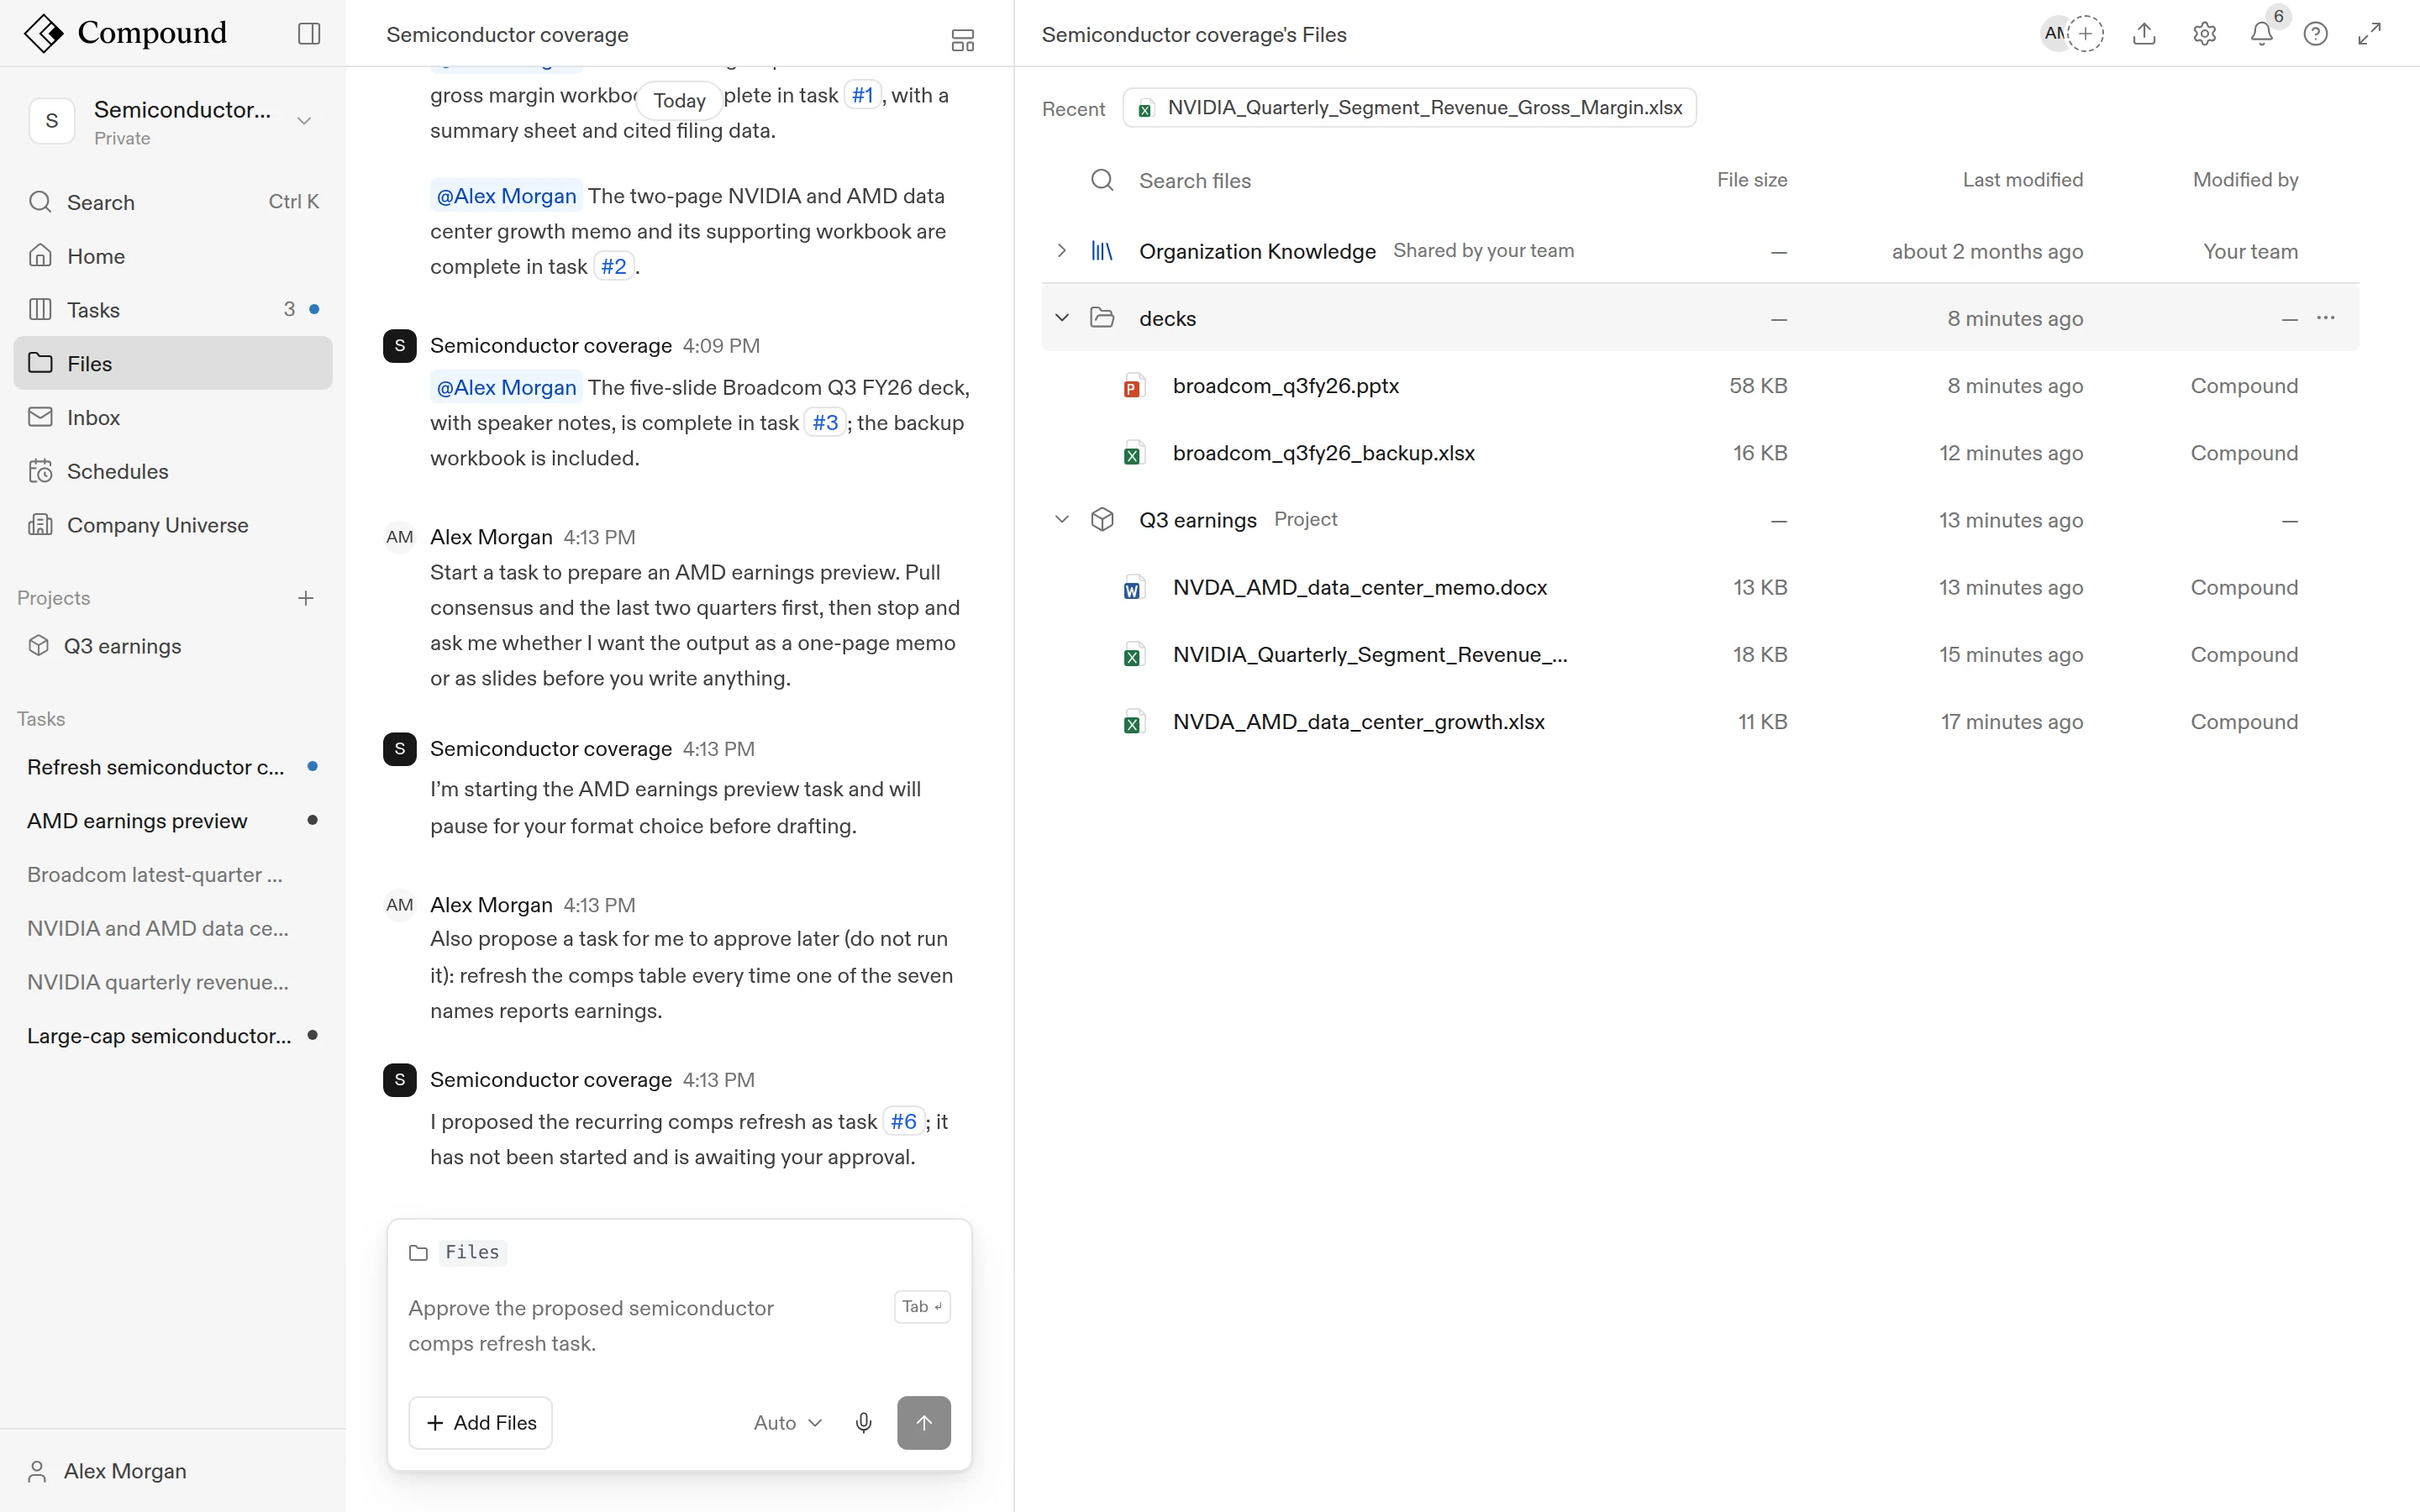Click the decks folder icon
The height and width of the screenshot is (1512, 2420).
click(x=1102, y=318)
